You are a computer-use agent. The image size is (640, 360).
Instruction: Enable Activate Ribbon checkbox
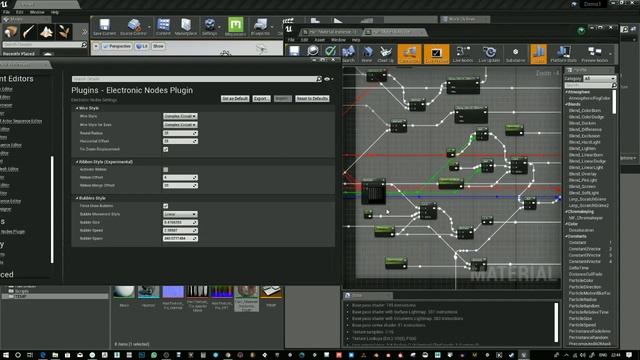coord(165,169)
